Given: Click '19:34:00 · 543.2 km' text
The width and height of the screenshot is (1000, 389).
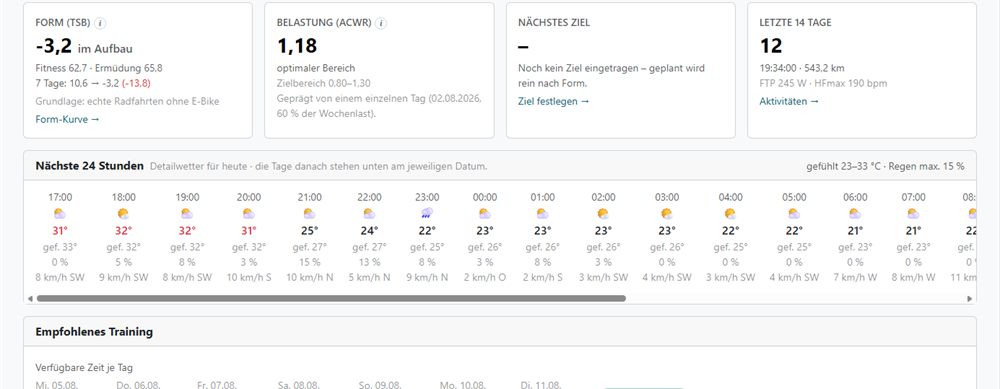Looking at the screenshot, I should (x=802, y=68).
